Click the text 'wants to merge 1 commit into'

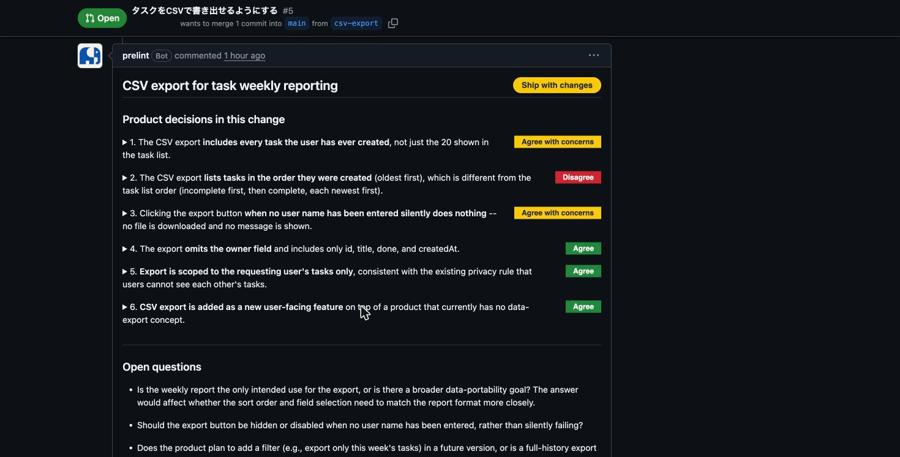click(231, 24)
